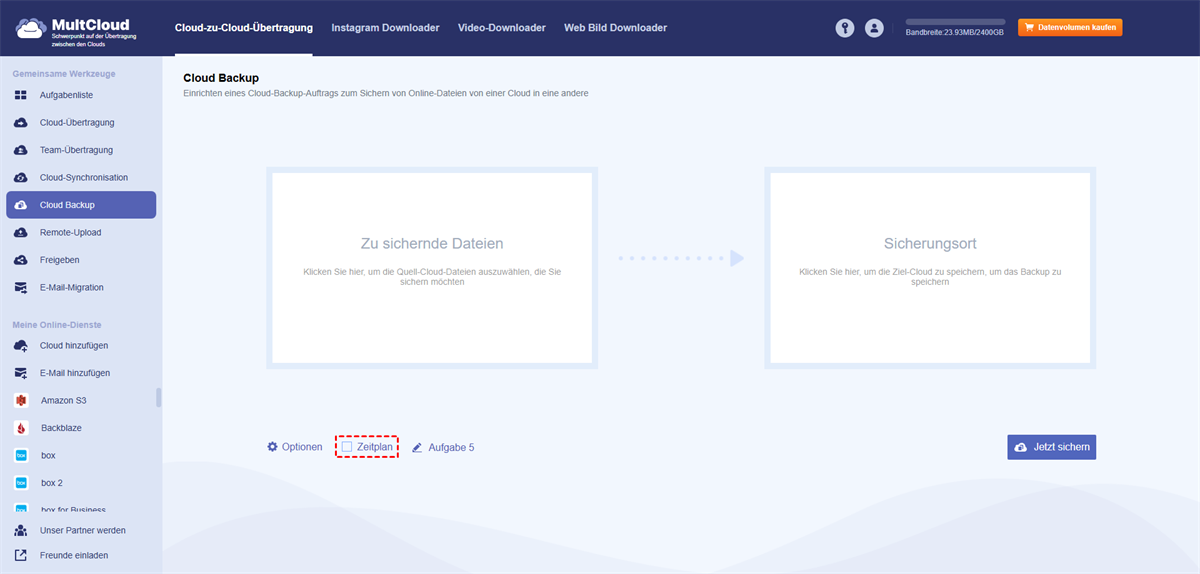The width and height of the screenshot is (1200, 574).
Task: Click the Remote-Upload icon
Action: (x=20, y=232)
